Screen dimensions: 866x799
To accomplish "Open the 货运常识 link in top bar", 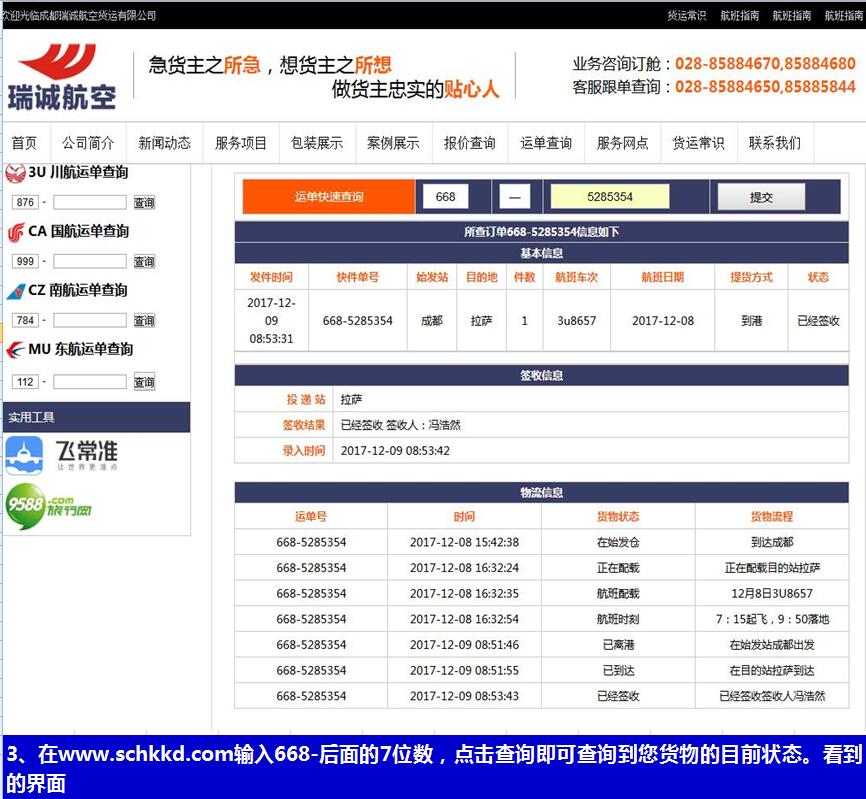I will pyautogui.click(x=686, y=16).
